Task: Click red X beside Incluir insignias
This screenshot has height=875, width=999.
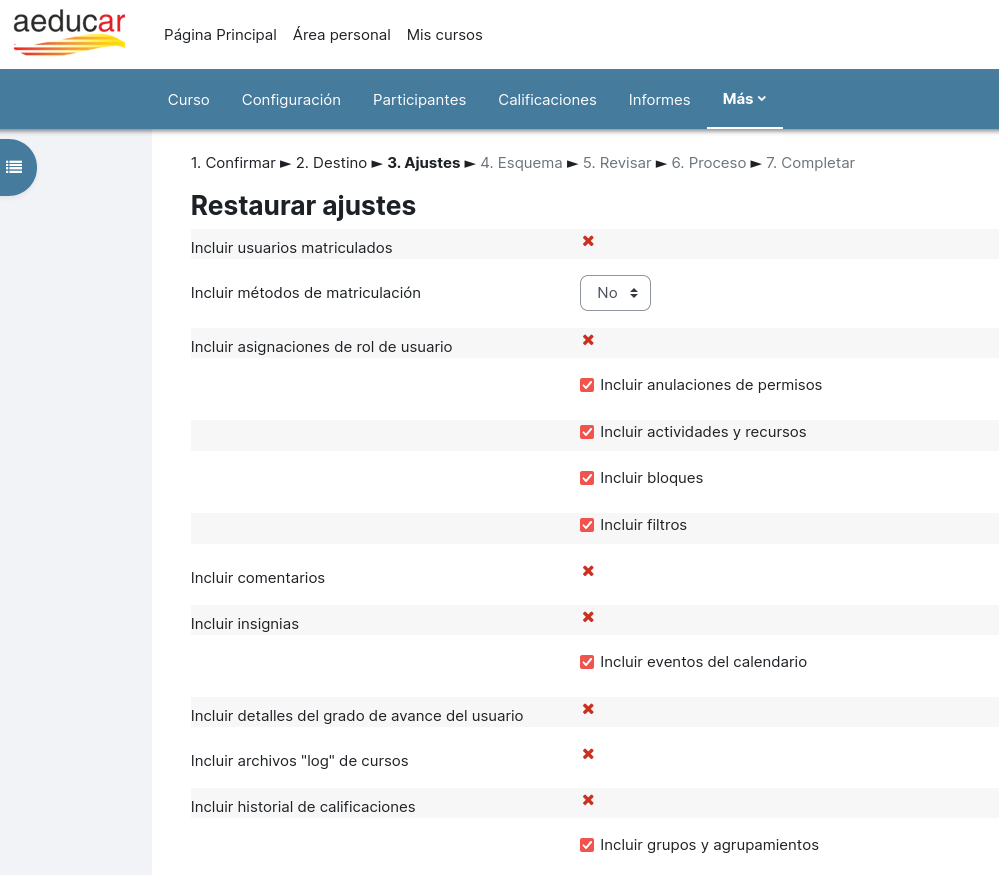Action: 588,617
